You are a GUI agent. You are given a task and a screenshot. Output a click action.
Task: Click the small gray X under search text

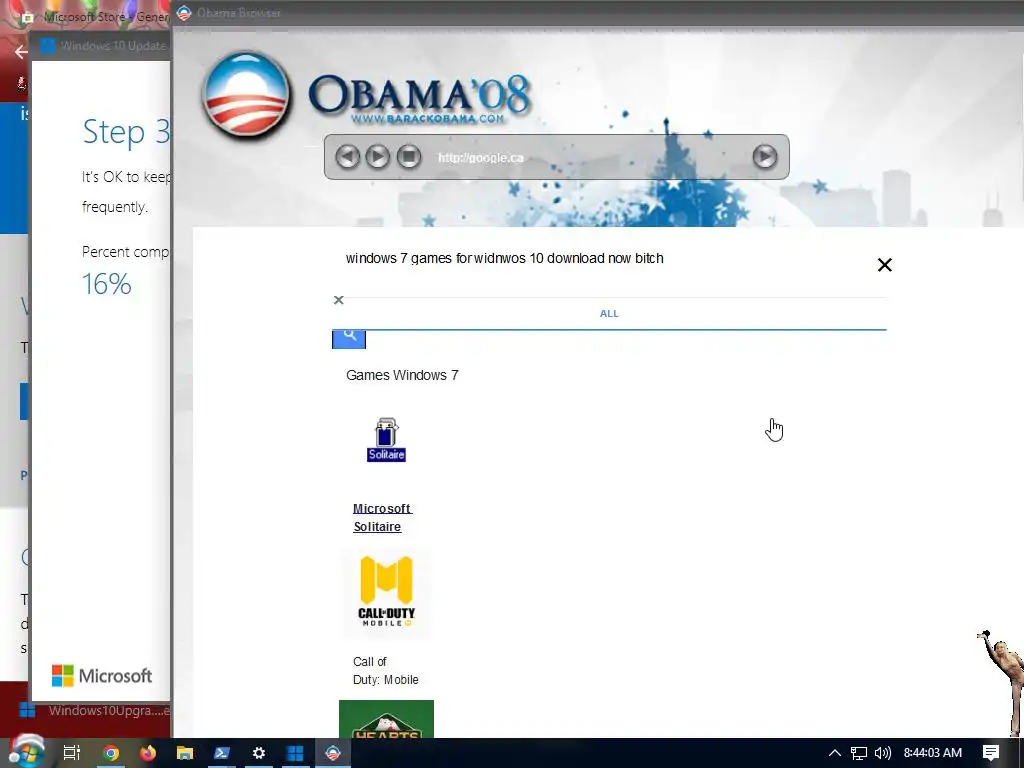[x=338, y=300]
